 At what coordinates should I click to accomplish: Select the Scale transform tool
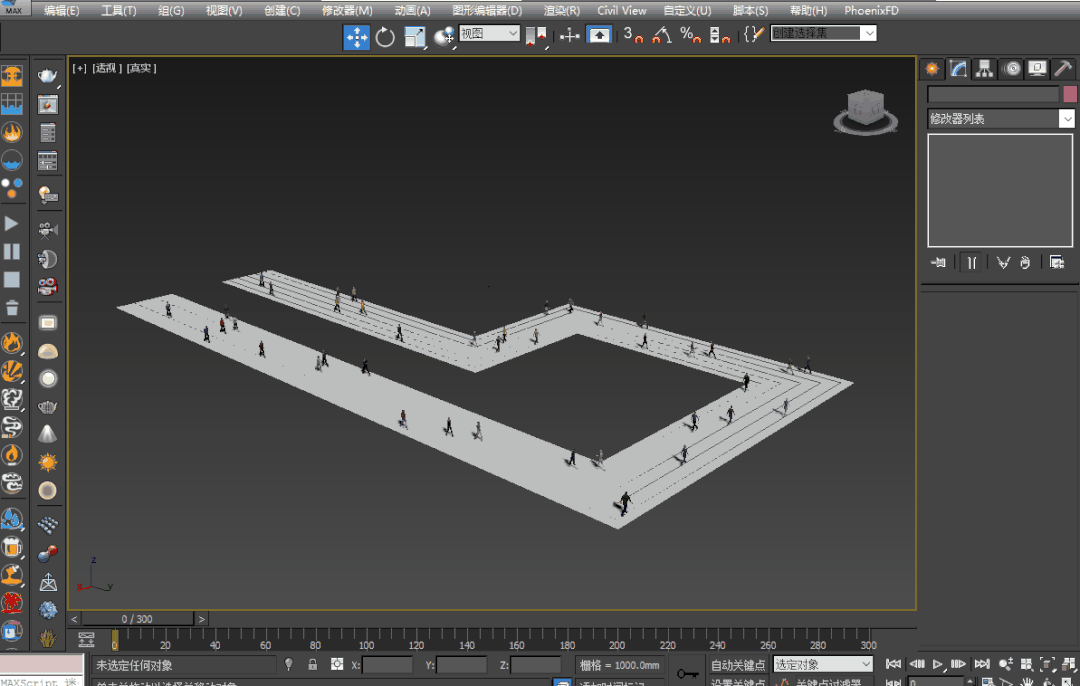[x=415, y=37]
